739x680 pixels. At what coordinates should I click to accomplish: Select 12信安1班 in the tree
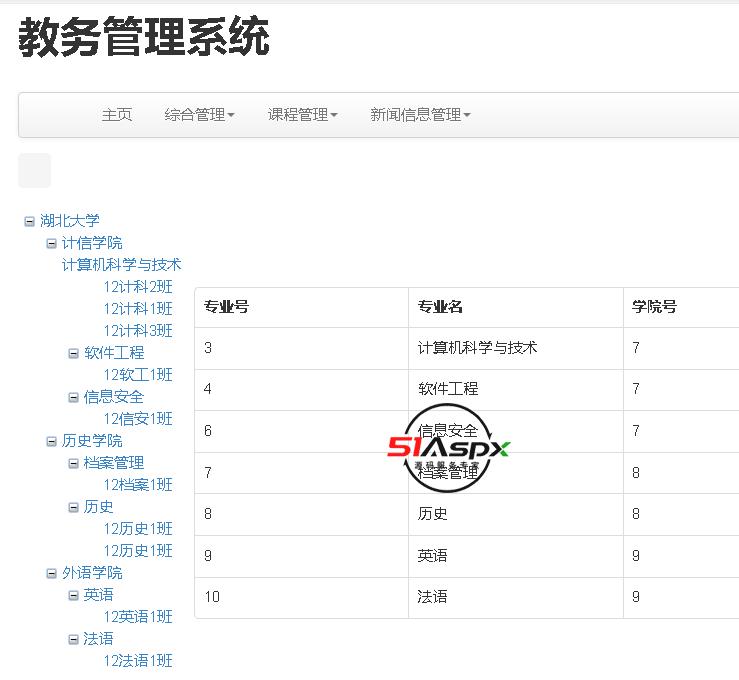point(138,419)
